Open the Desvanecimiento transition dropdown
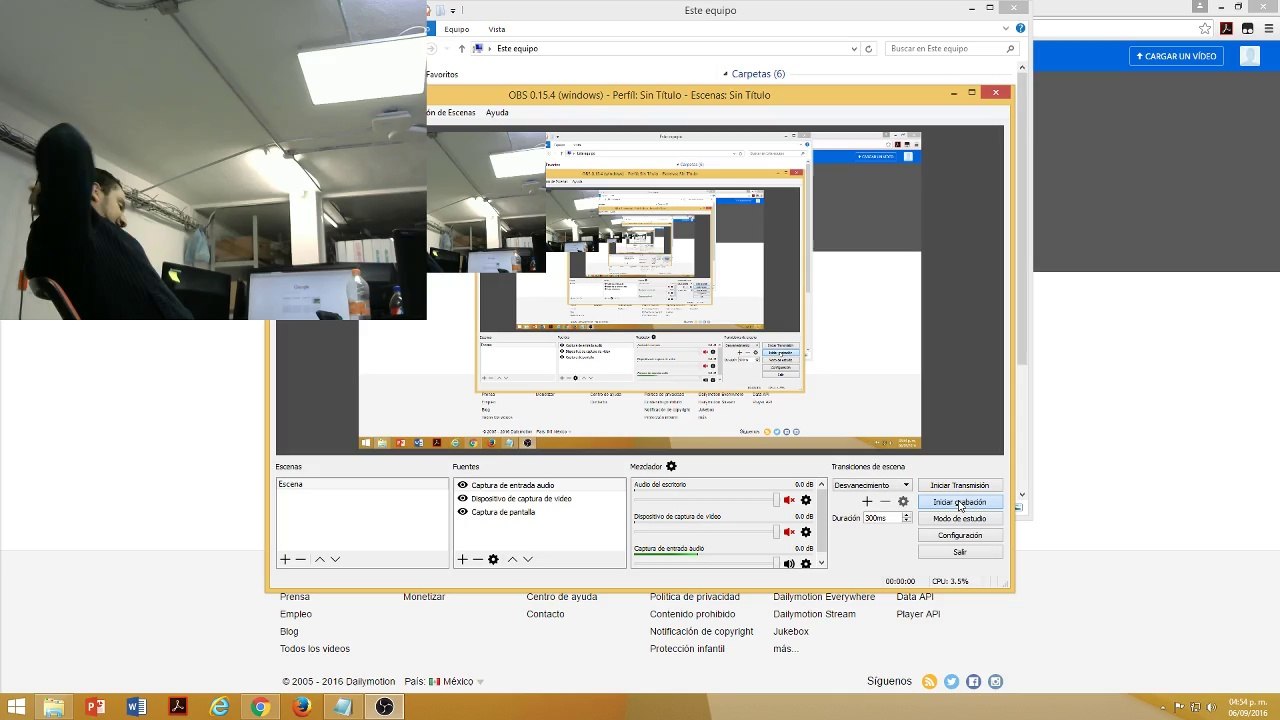 click(x=872, y=485)
